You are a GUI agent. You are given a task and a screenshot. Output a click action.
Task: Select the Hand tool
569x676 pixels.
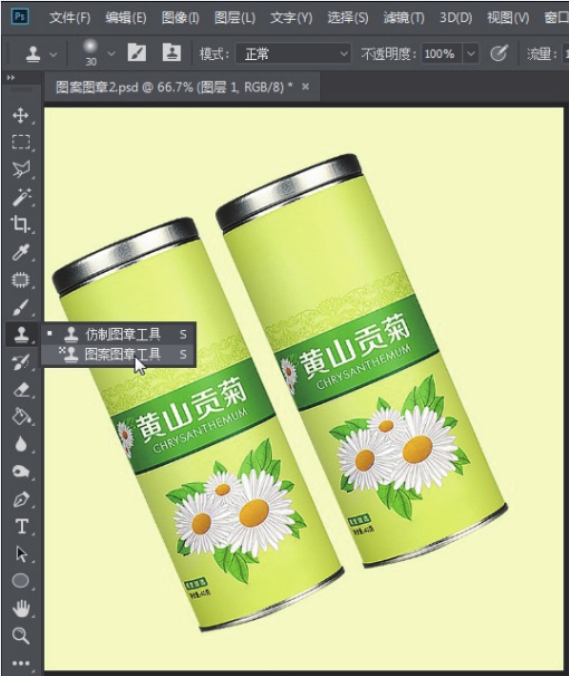pyautogui.click(x=20, y=608)
